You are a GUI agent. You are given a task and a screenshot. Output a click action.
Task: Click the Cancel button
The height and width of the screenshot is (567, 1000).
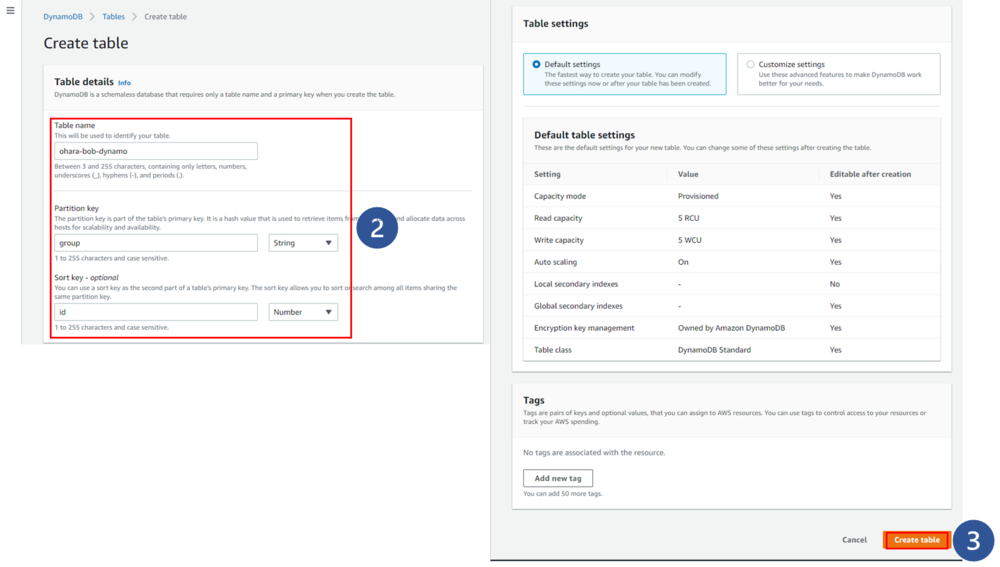click(x=854, y=540)
